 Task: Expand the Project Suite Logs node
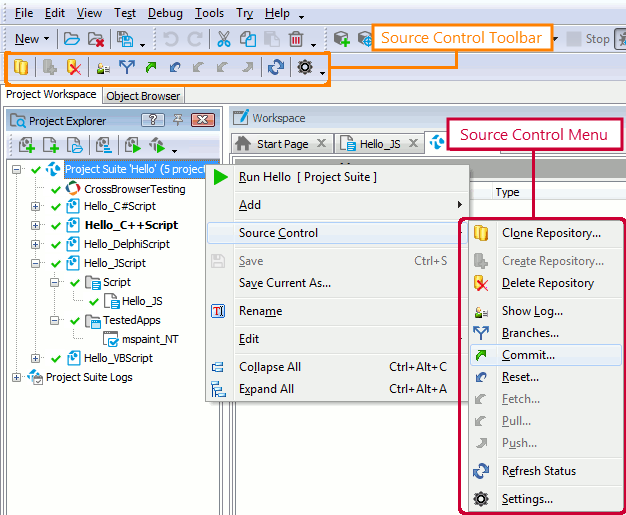(x=16, y=377)
